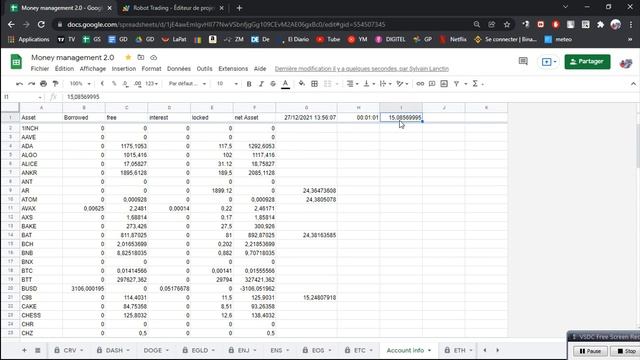Click Move document folder icon
Screen dimensions: 640x360
(141, 58)
